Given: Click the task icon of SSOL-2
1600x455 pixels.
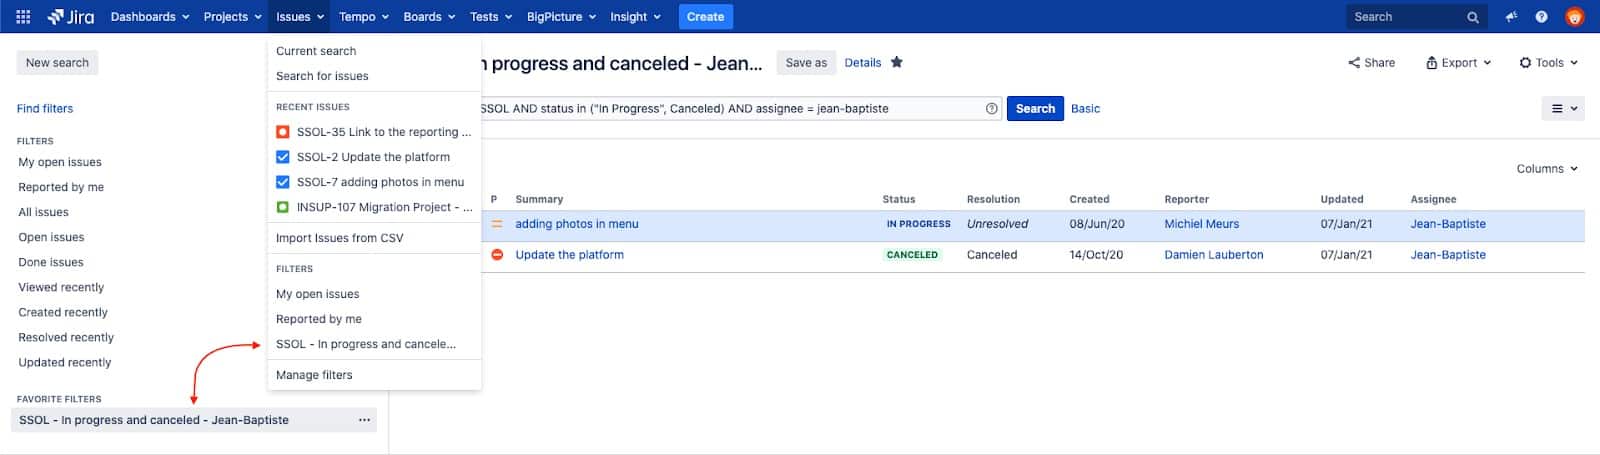Looking at the screenshot, I should [283, 157].
